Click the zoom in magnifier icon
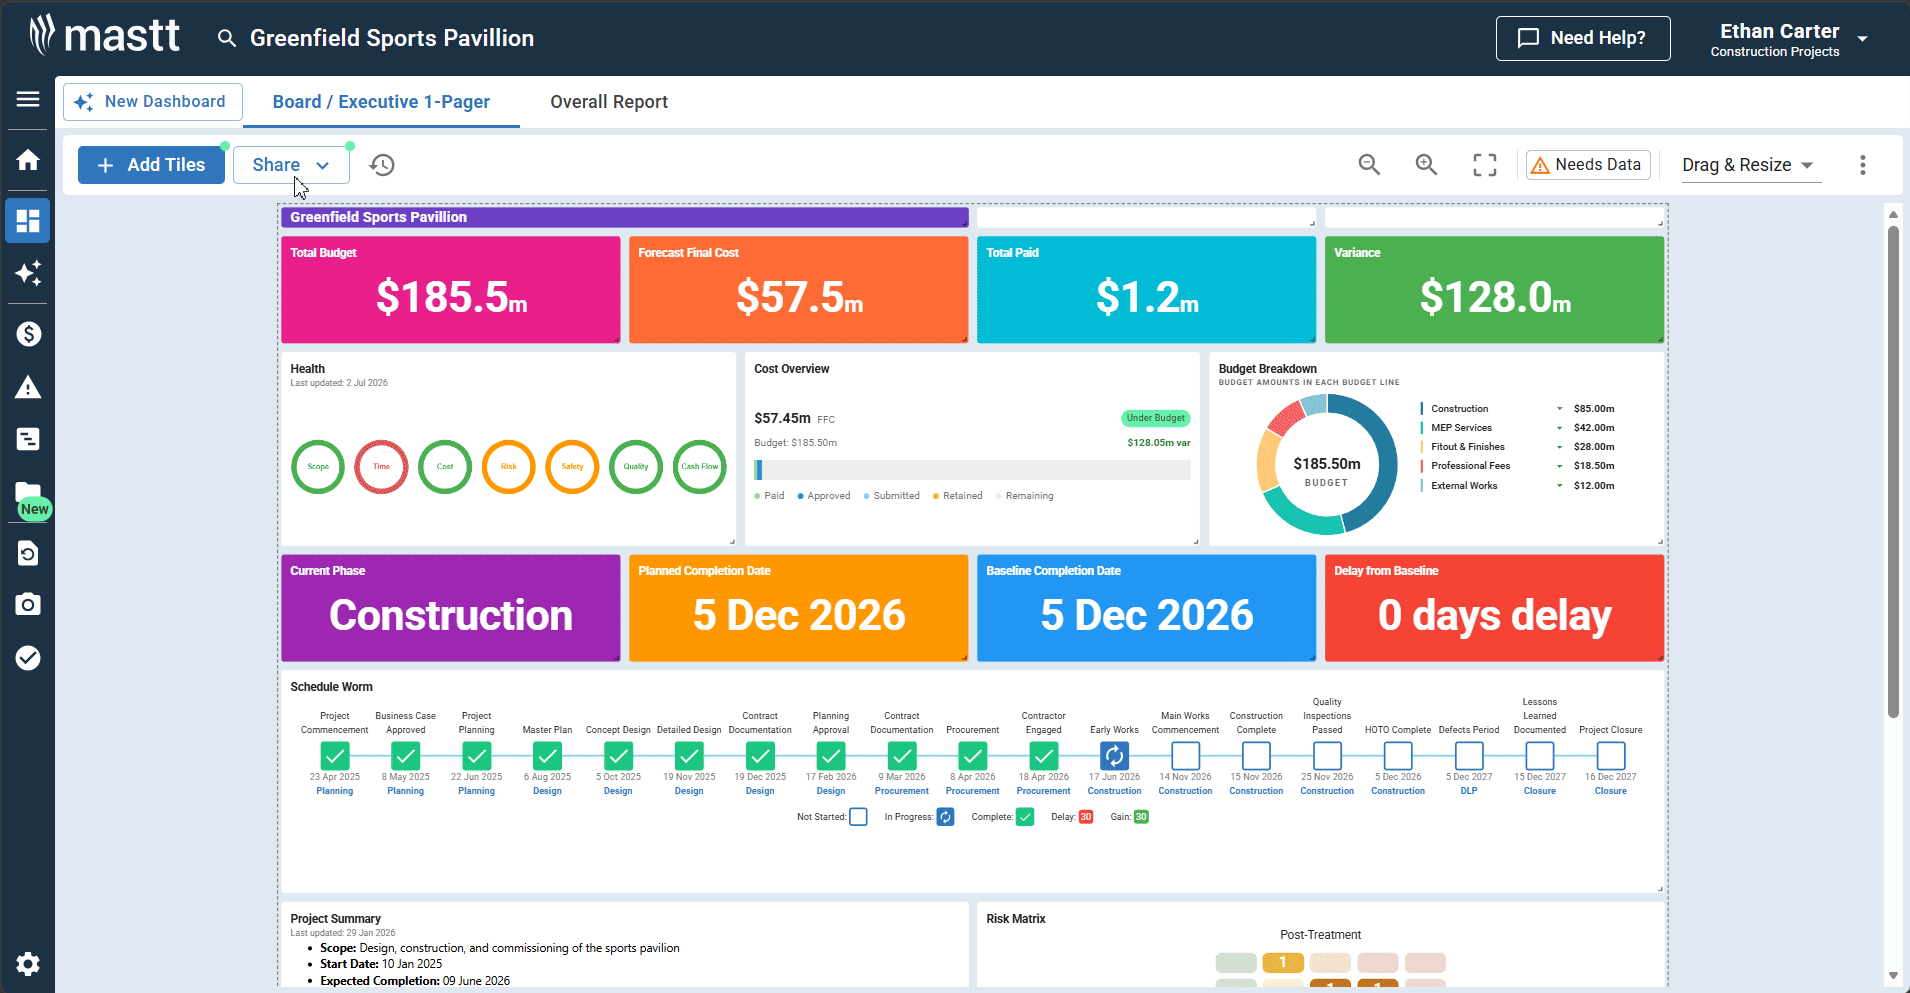 click(1426, 165)
